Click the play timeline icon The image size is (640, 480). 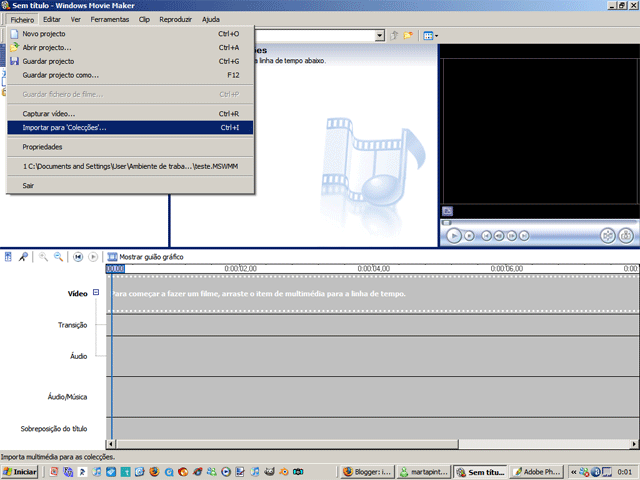pos(93,257)
